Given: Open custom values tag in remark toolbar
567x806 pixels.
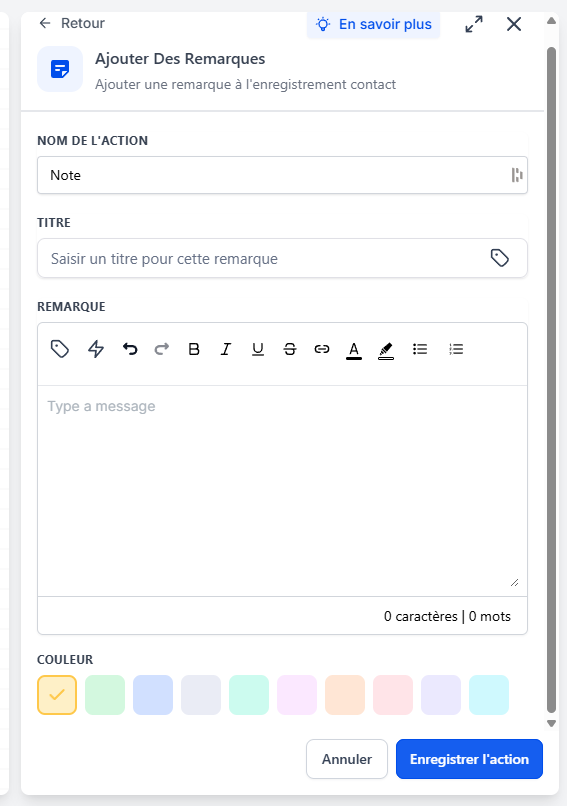Looking at the screenshot, I should 60,349.
